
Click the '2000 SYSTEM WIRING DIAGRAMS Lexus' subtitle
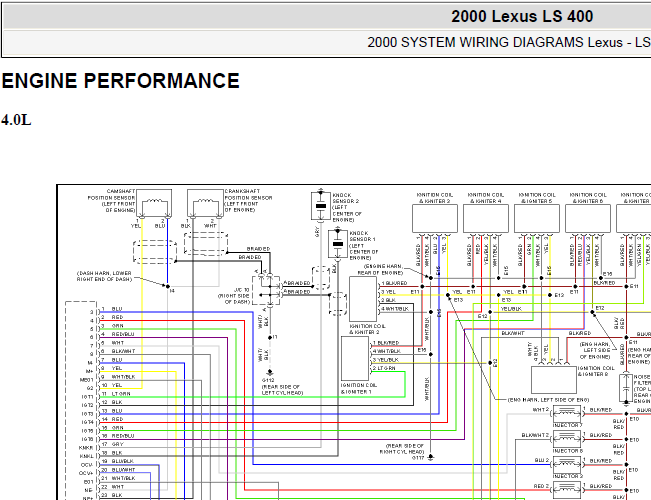[x=495, y=42]
